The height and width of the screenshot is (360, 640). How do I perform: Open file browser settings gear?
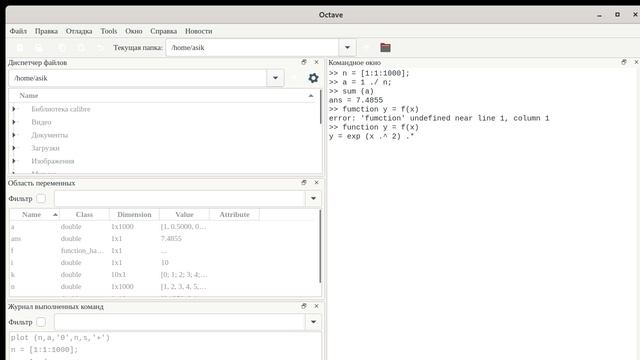pyautogui.click(x=313, y=78)
